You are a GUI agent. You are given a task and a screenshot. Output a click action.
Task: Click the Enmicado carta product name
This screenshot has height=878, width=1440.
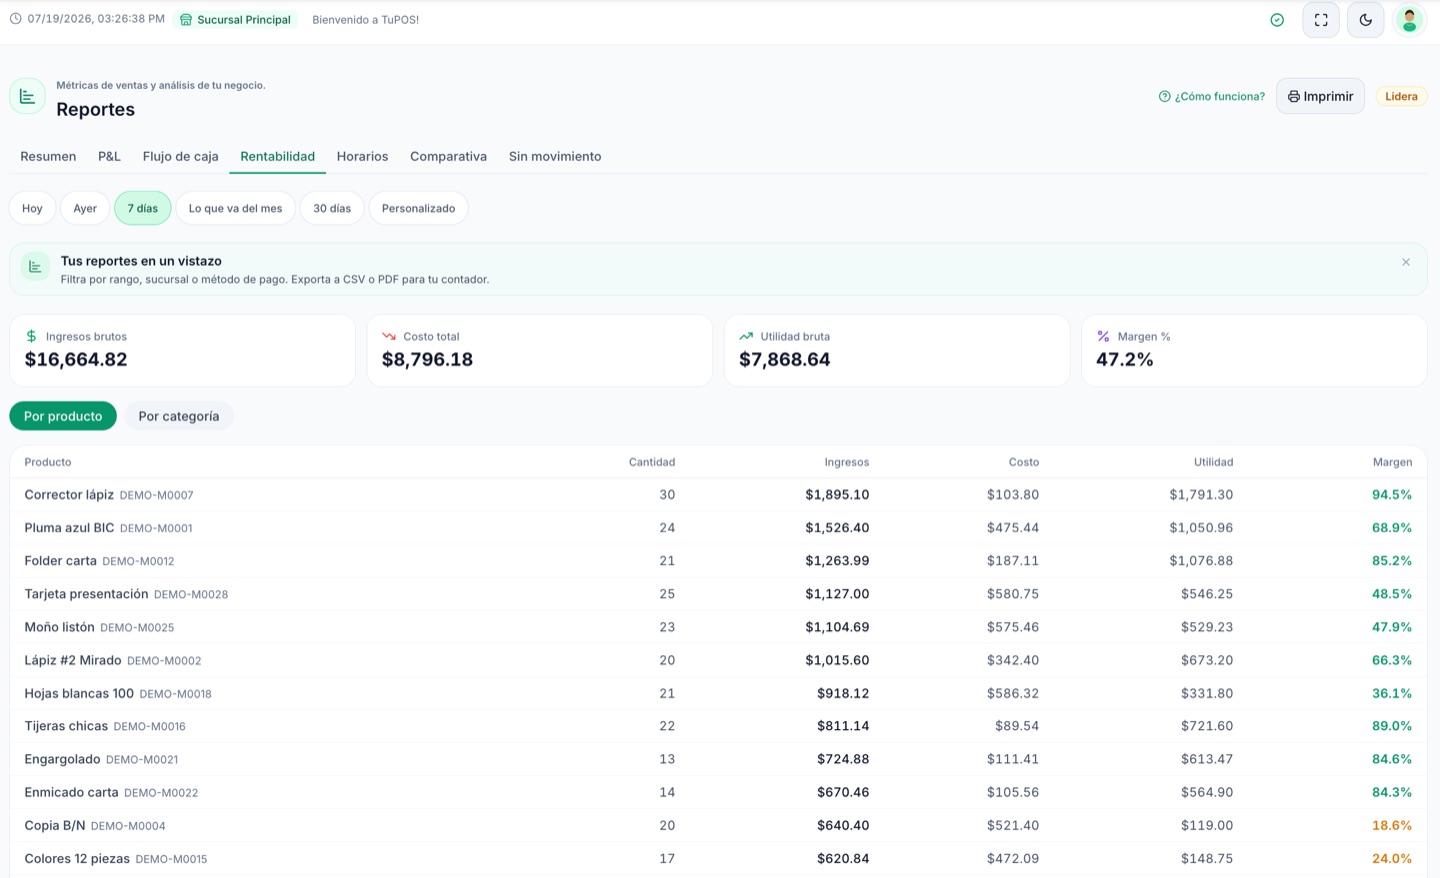click(71, 792)
